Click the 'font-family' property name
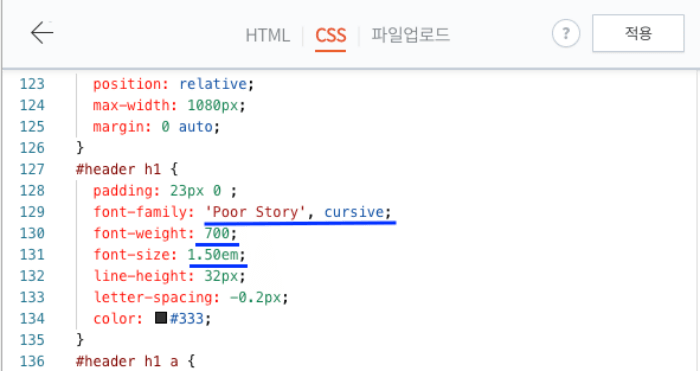Image resolution: width=700 pixels, height=371 pixels. (140, 212)
